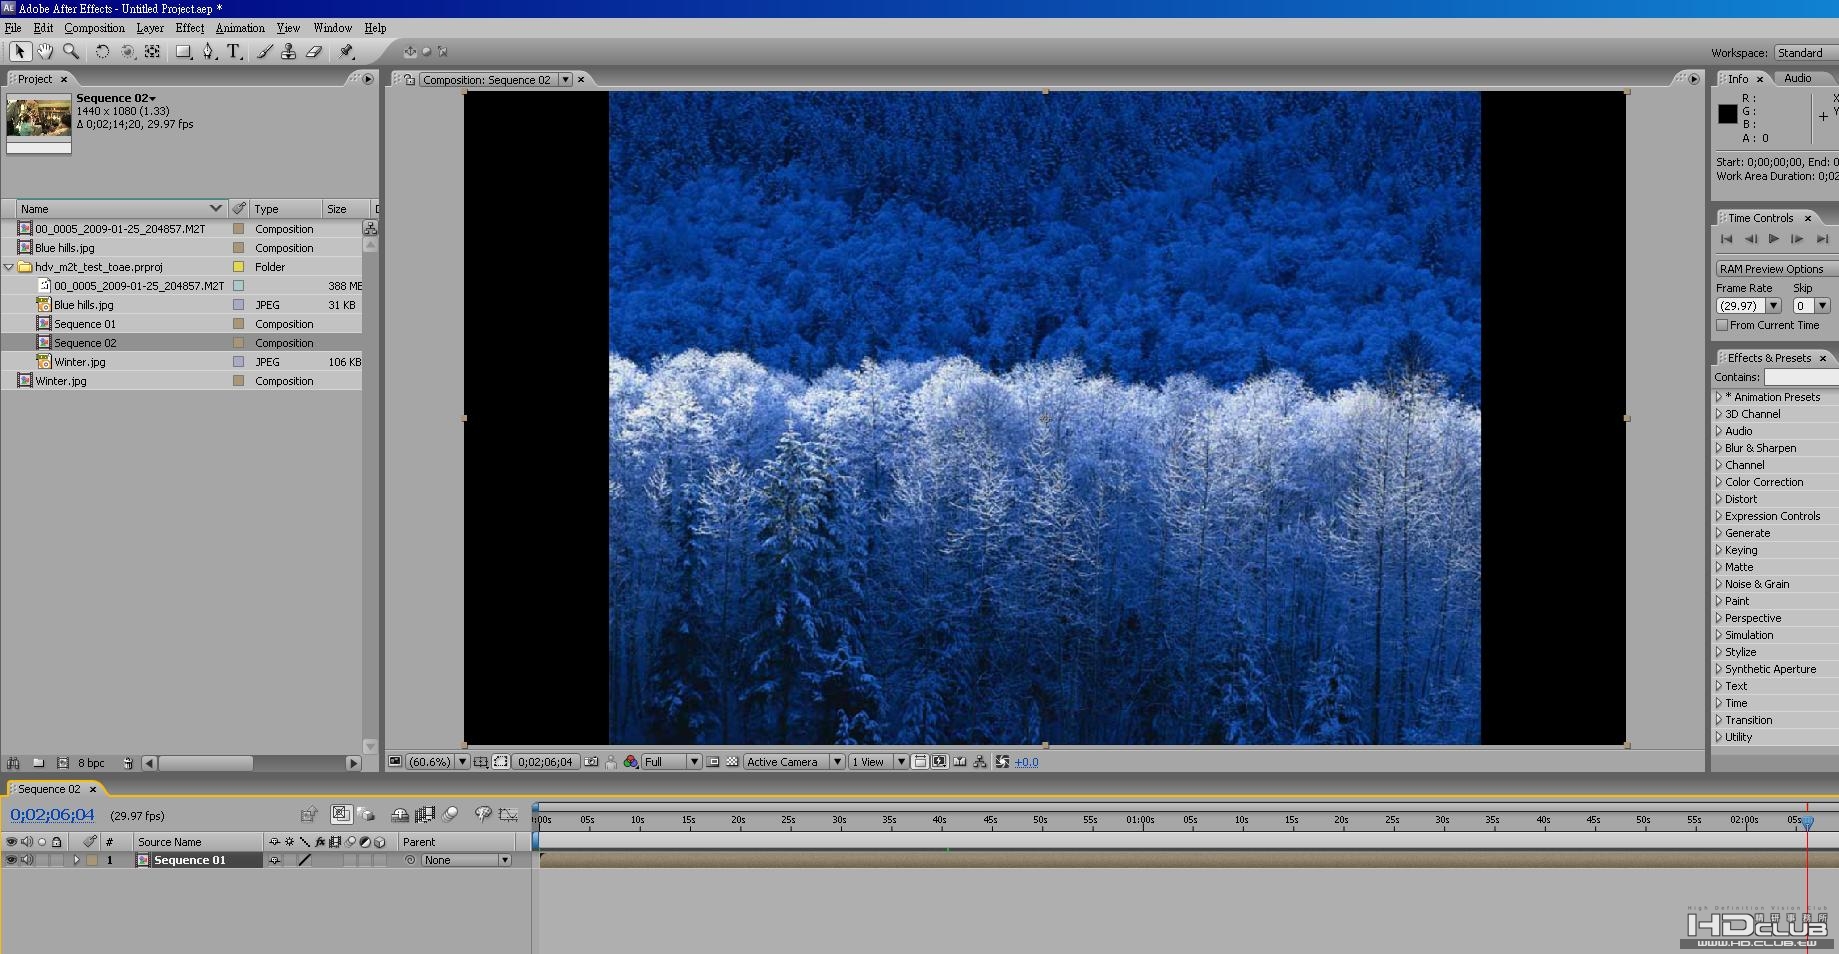Create a new composition from the Project panel
Viewport: 1839px width, 954px height.
coord(62,763)
